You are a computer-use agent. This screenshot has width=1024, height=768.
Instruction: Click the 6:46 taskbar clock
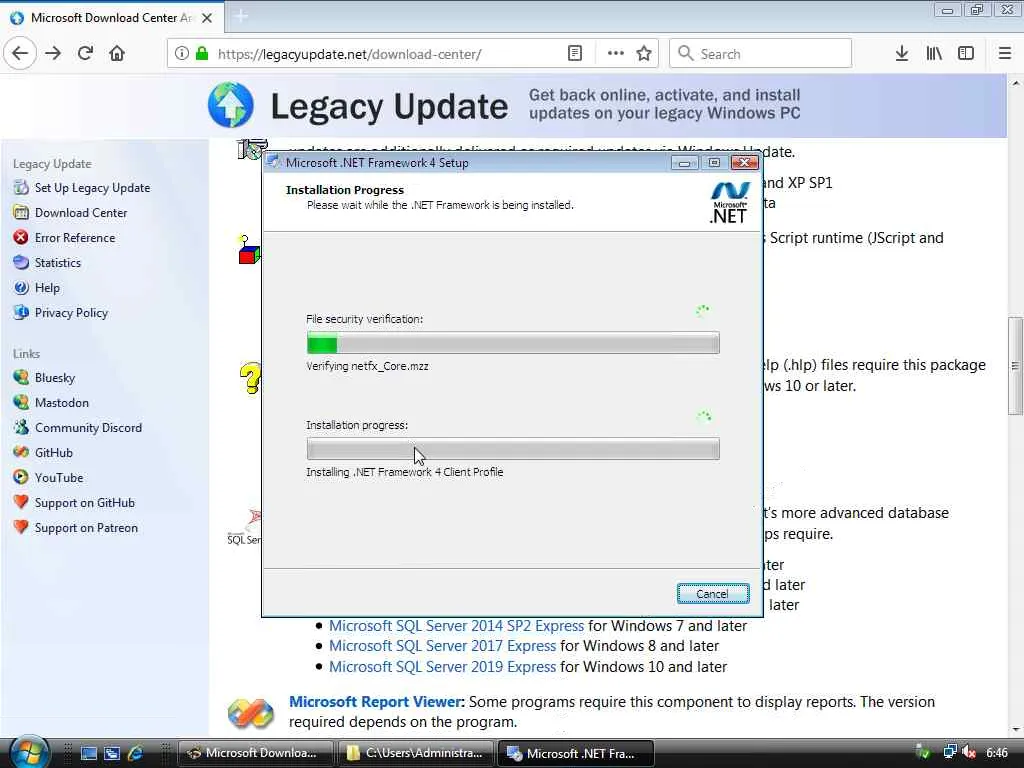click(997, 753)
